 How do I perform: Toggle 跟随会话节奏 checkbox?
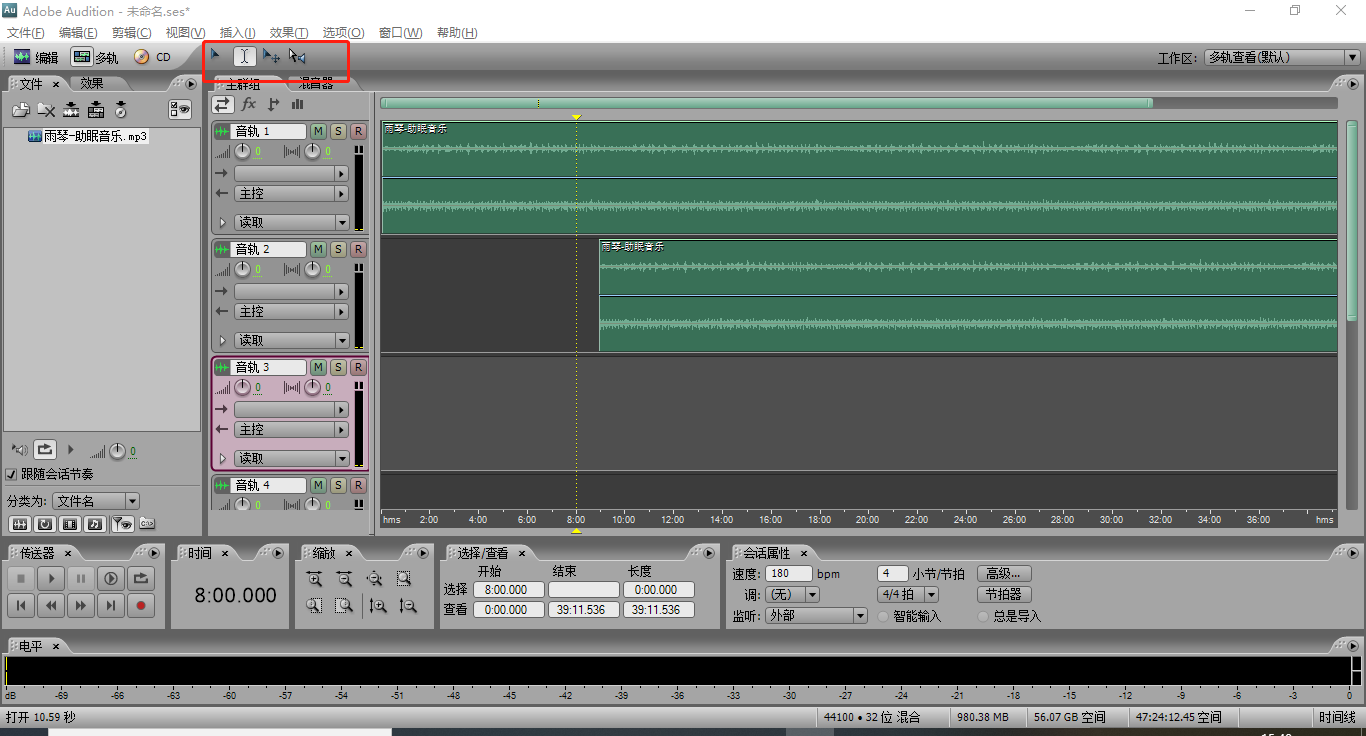tap(12, 474)
